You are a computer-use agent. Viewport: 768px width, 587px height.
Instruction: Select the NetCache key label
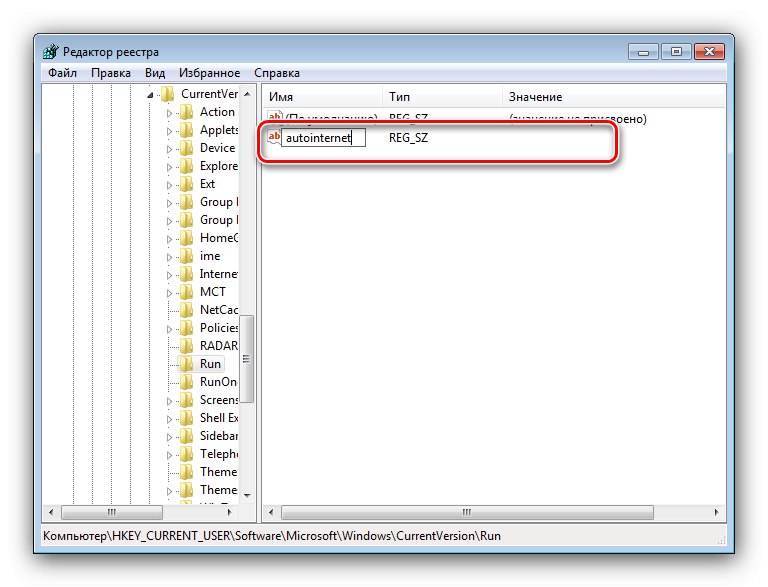218,310
